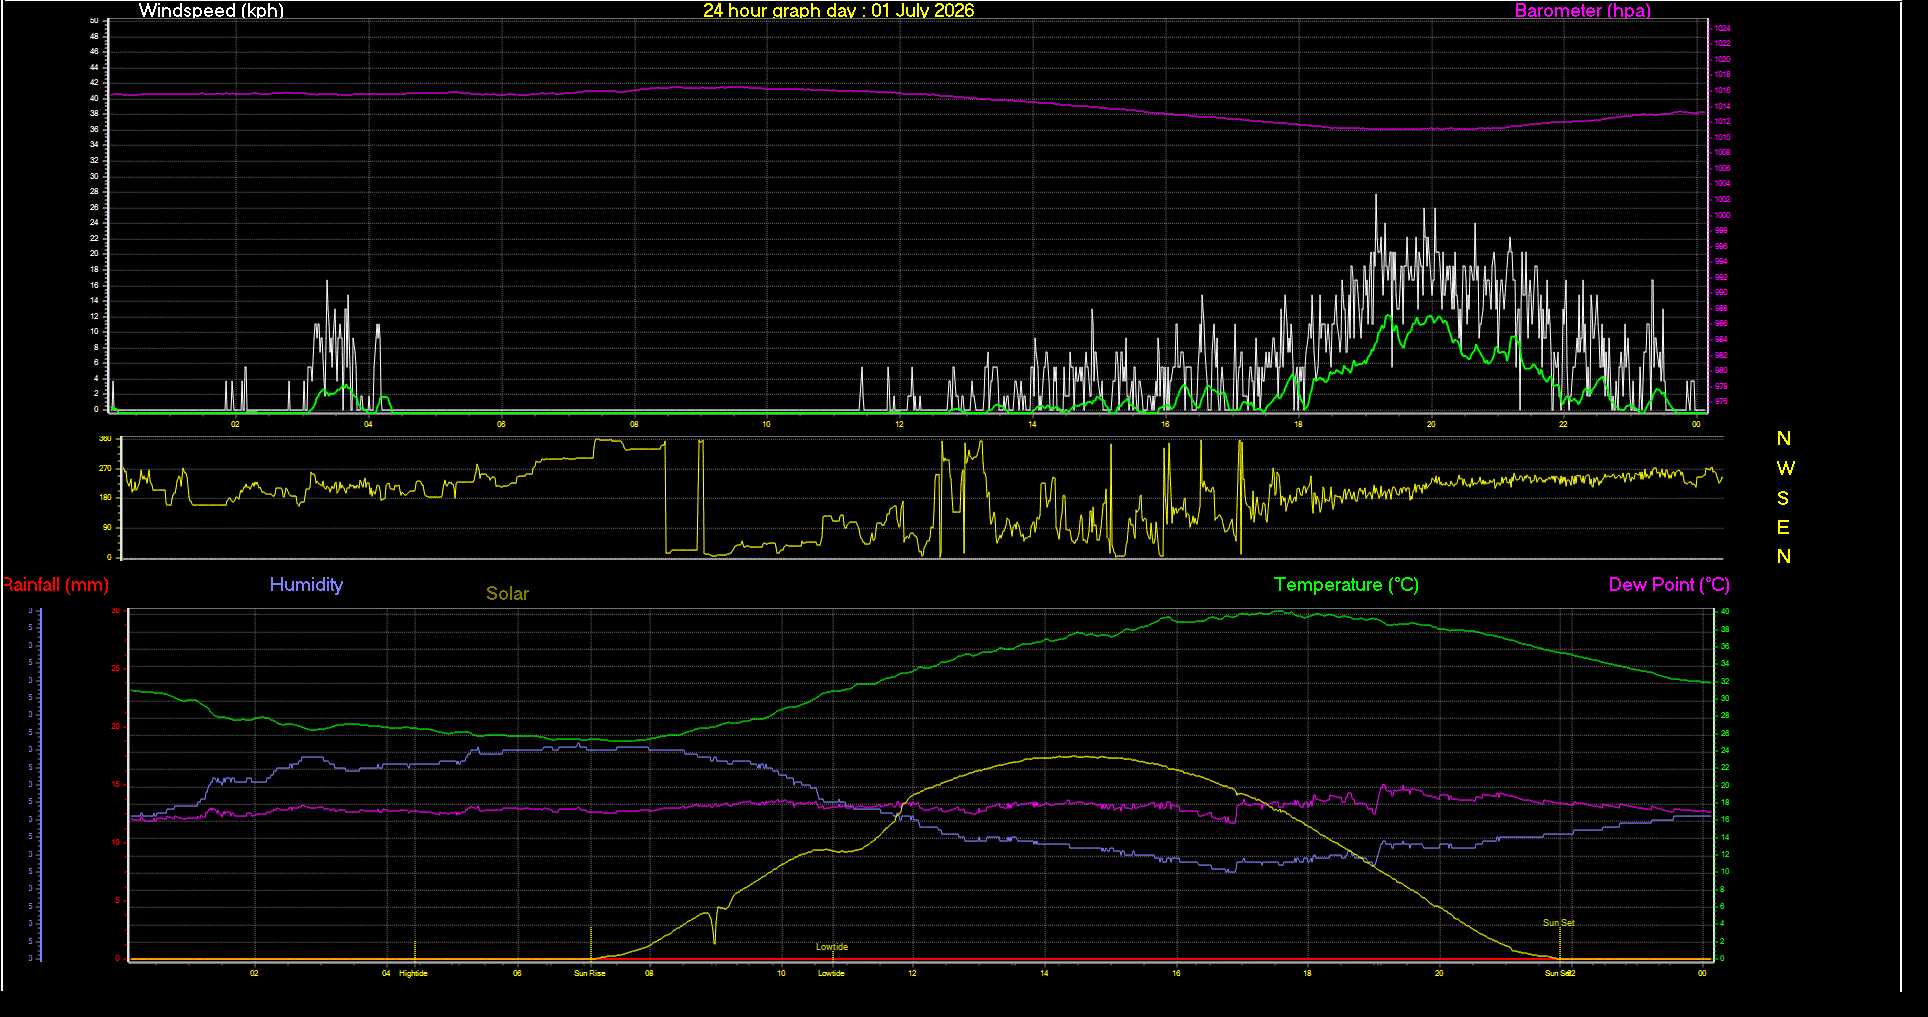Click the Humidity legend label
Screen dimensions: 1928x1017
pyautogui.click(x=306, y=585)
